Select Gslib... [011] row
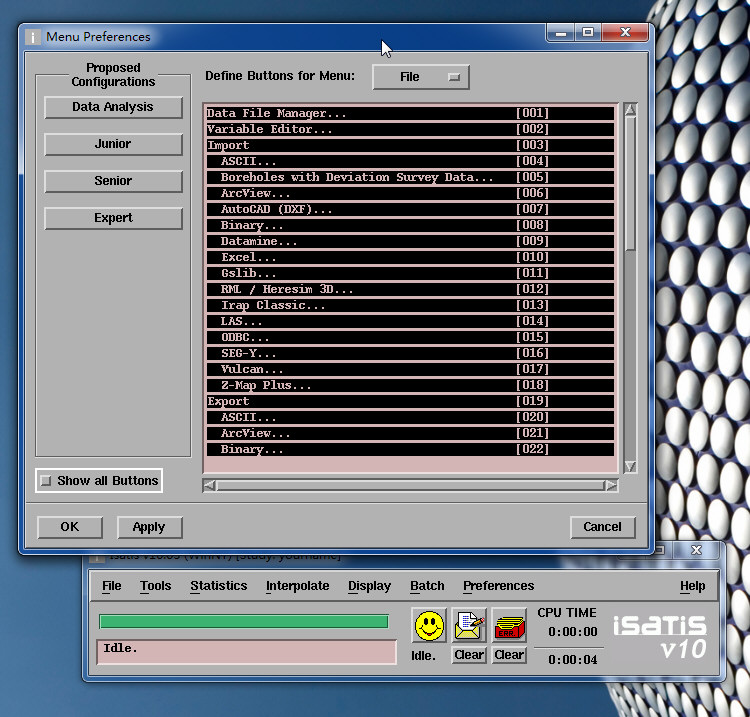 coord(410,274)
